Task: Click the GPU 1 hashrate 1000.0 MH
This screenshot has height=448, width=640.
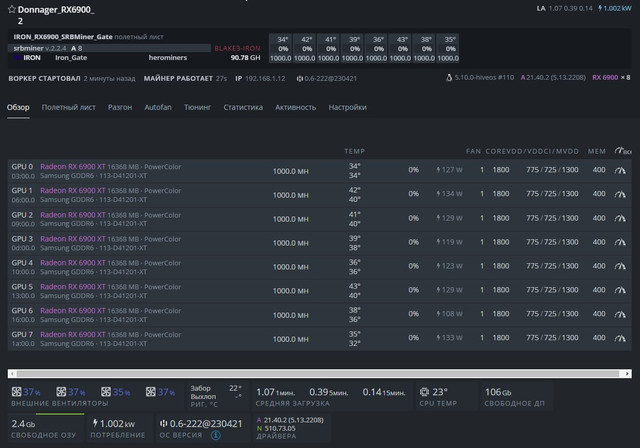Action: pyautogui.click(x=291, y=195)
